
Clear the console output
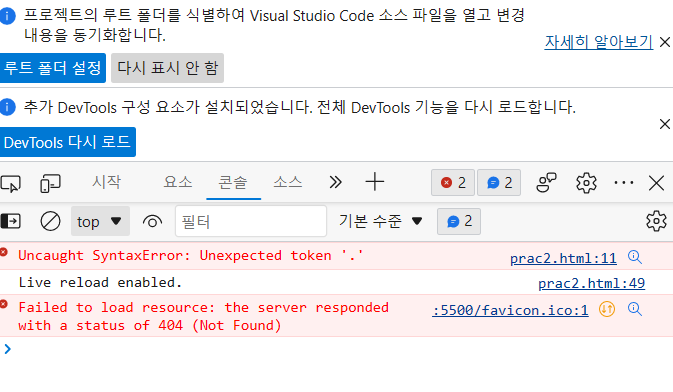tap(50, 222)
